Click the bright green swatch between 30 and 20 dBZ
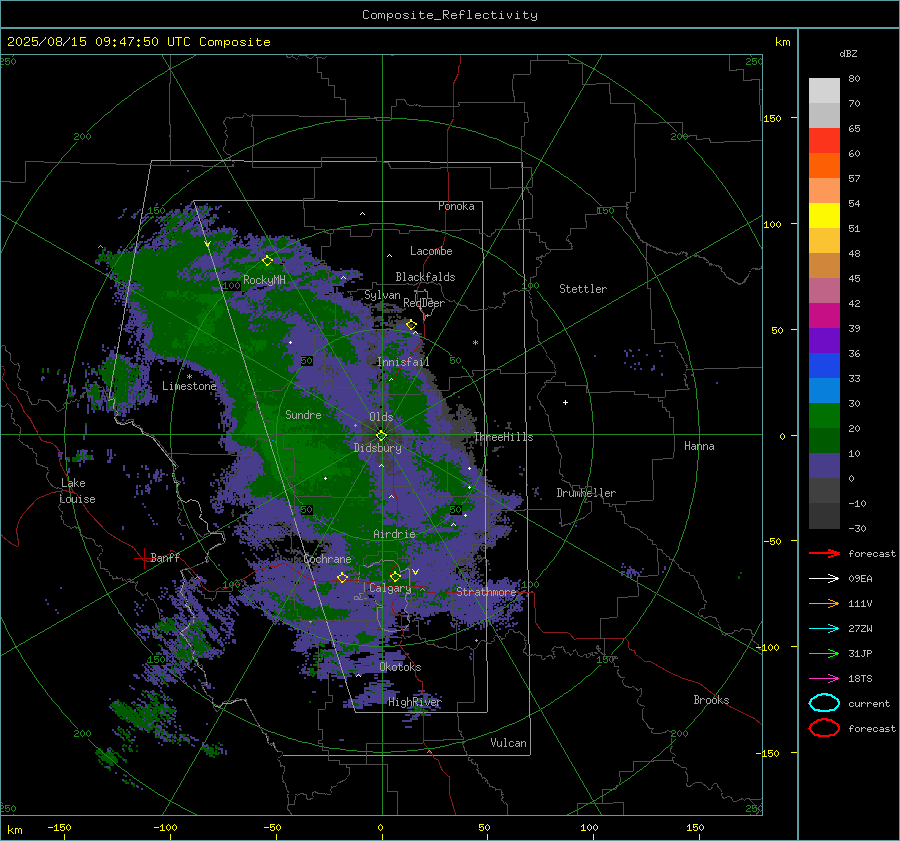900x841 pixels. [x=824, y=416]
